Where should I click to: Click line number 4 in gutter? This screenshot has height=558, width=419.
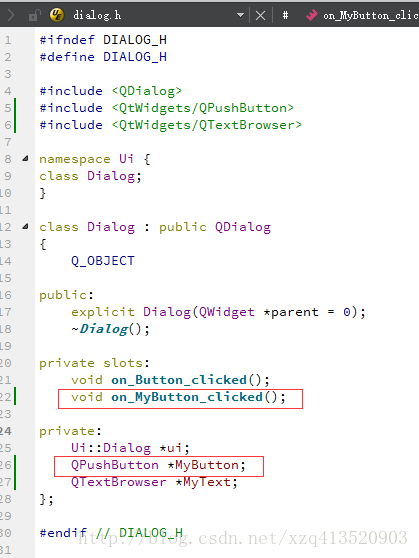(8, 91)
